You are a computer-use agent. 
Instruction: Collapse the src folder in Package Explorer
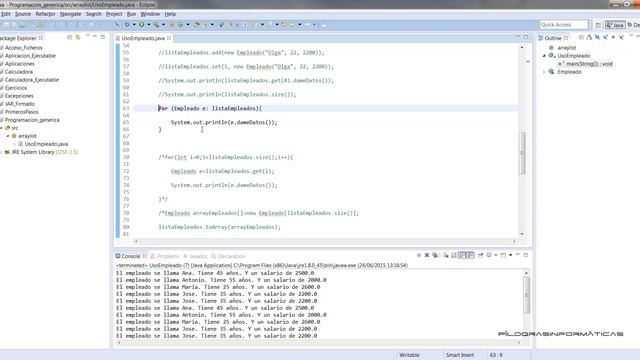point(2,128)
